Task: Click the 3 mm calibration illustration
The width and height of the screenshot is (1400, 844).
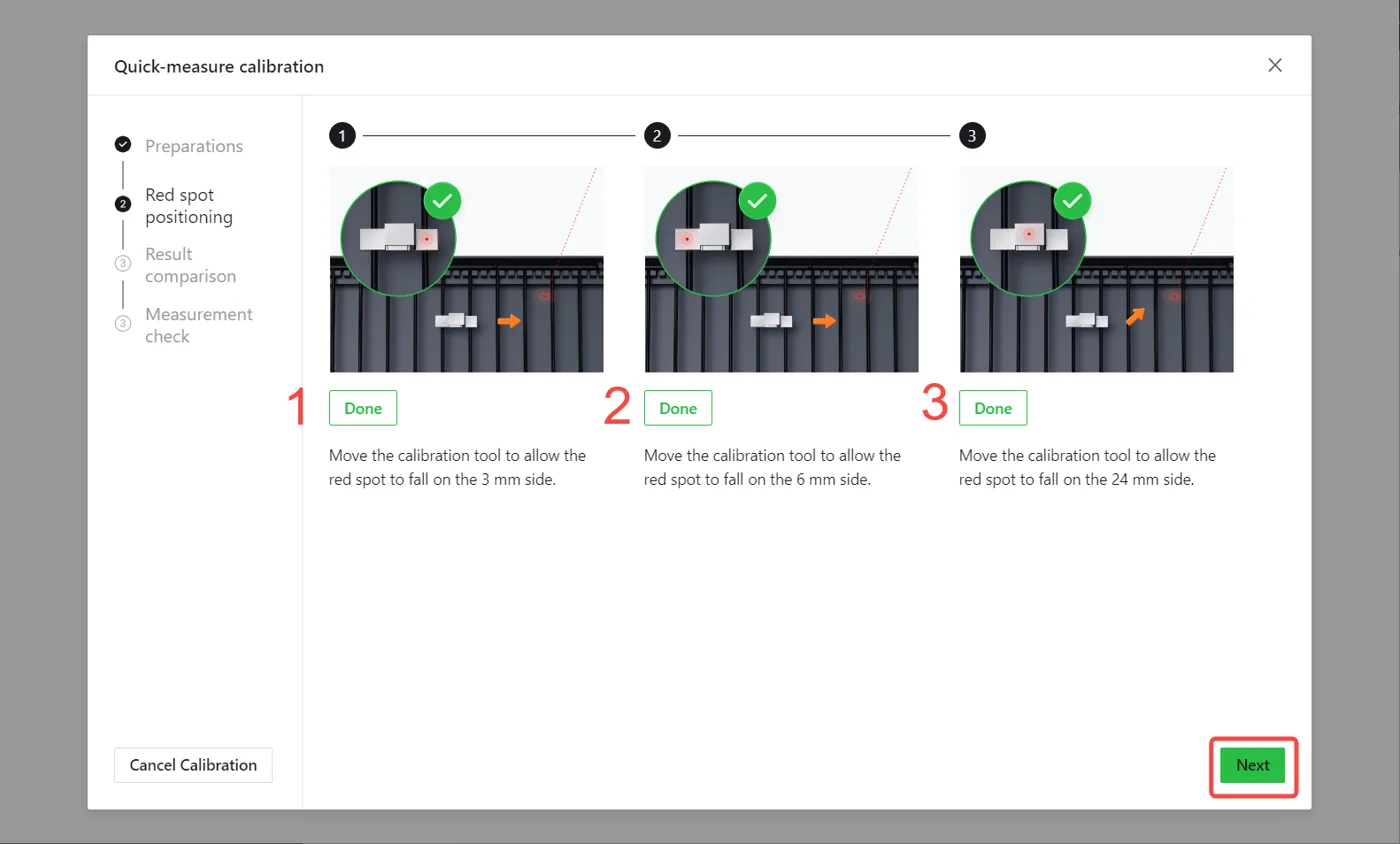Action: (x=466, y=270)
